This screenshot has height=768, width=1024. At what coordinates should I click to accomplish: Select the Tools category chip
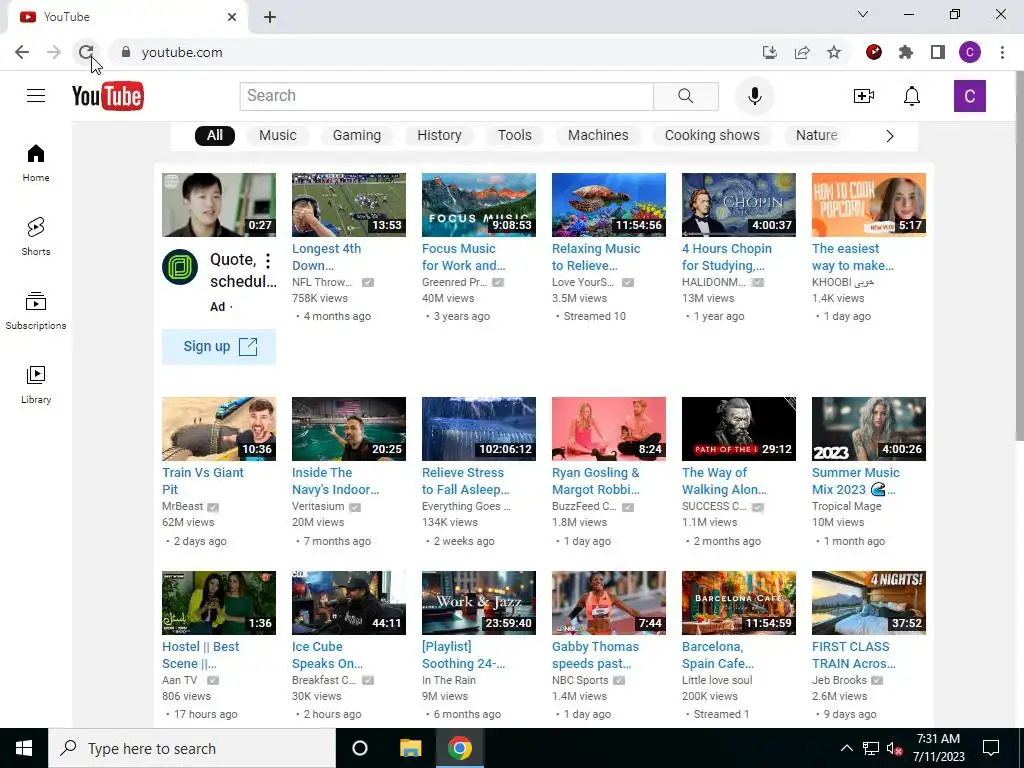[515, 135]
